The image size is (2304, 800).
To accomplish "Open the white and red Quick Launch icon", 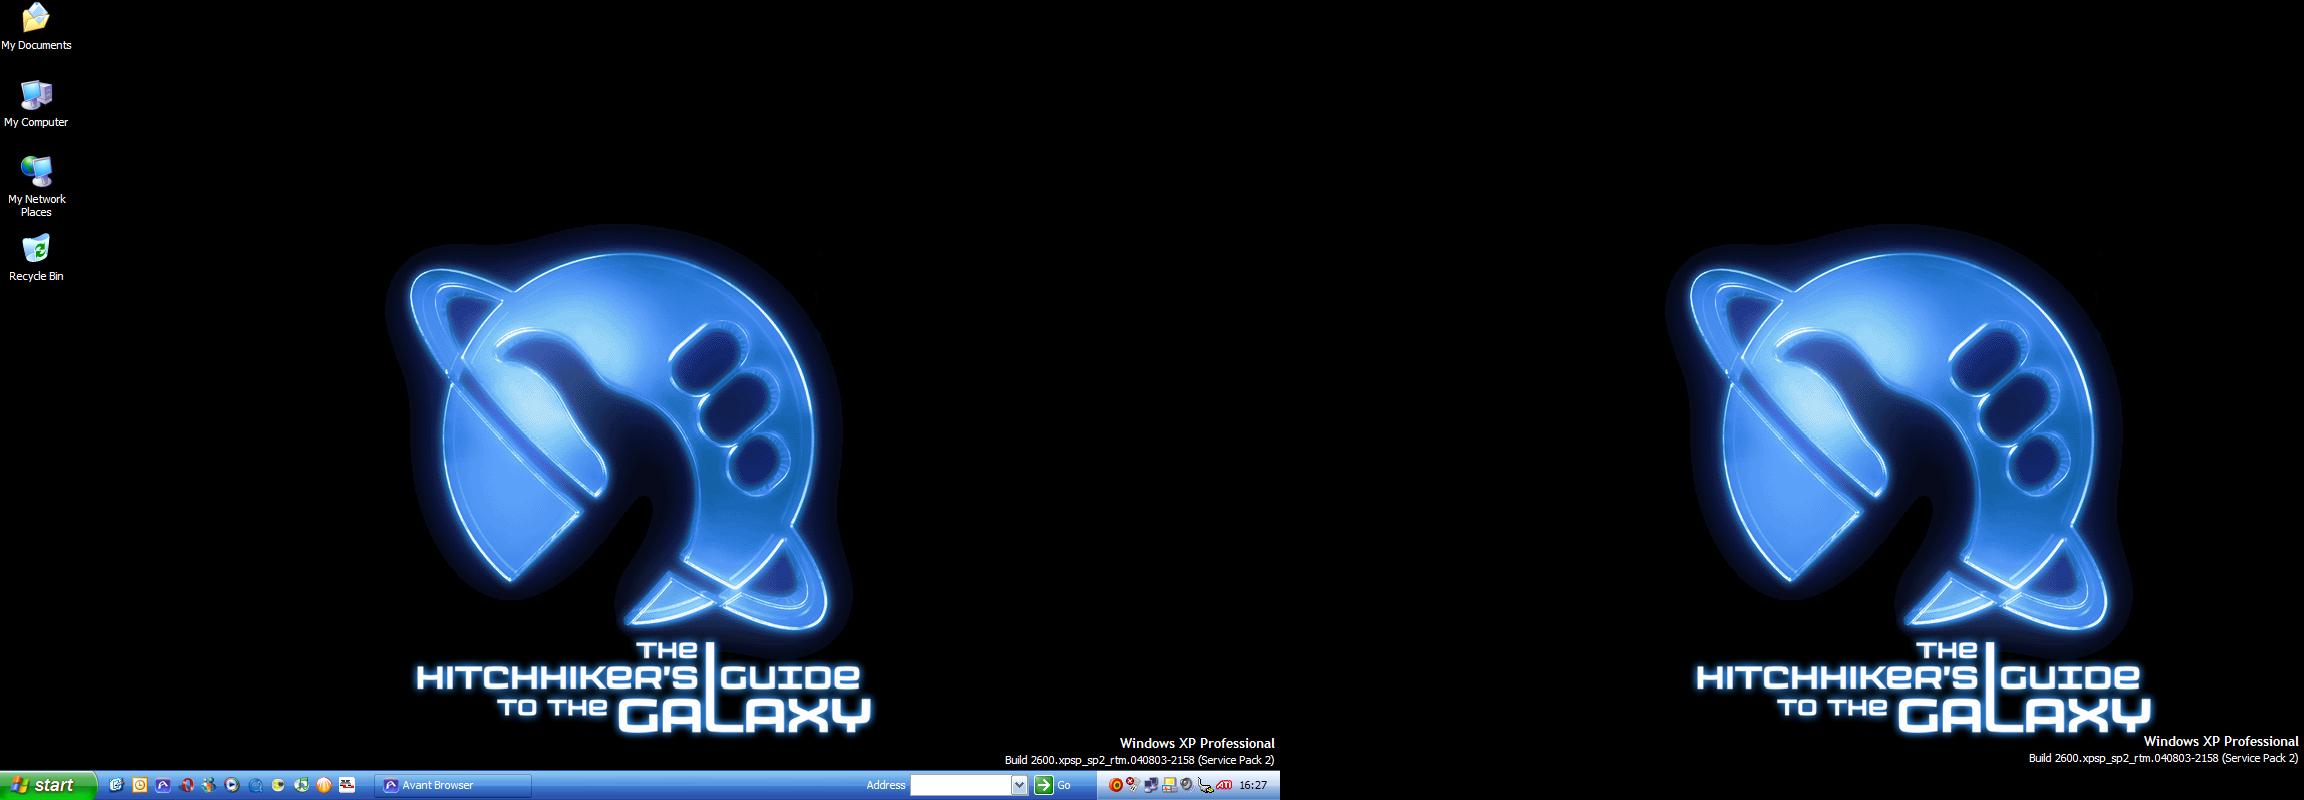I will 347,785.
